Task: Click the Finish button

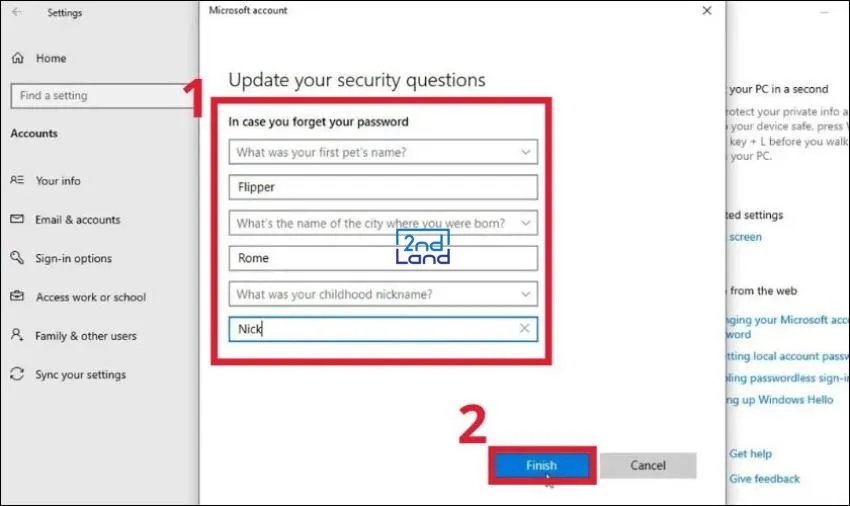Action: click(x=541, y=465)
